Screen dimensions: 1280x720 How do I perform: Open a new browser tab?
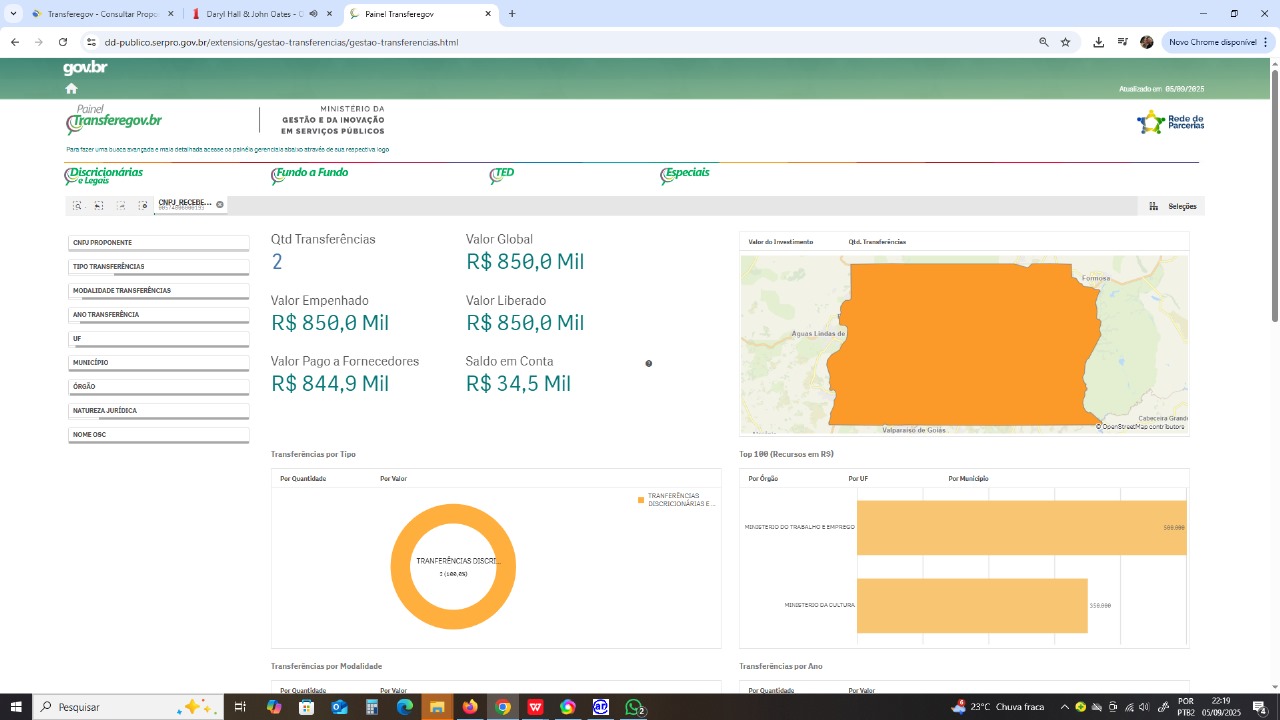(512, 14)
